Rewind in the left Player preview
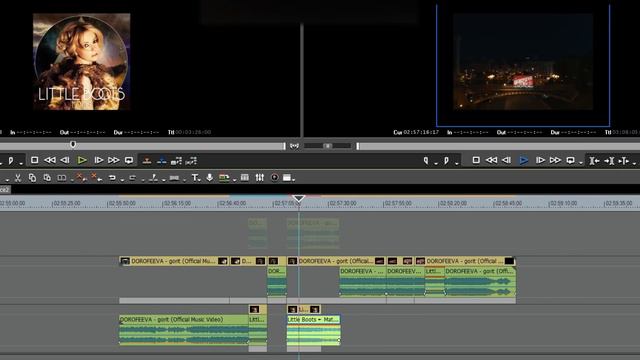The image size is (640, 360). pos(50,160)
